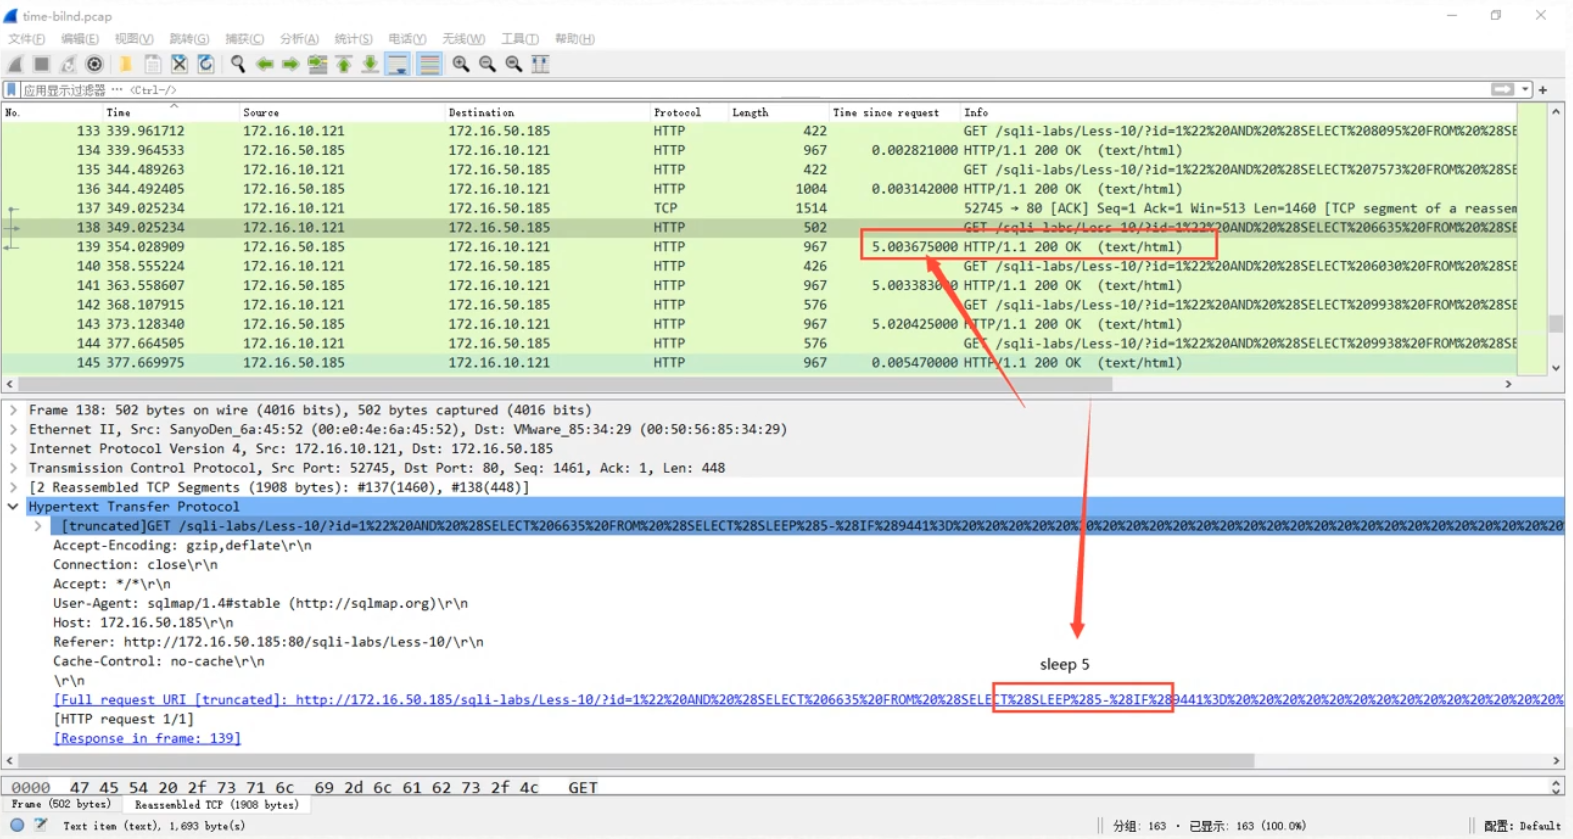Switch to Reassembled TCP (1908 bytes) tab
Image resolution: width=1573 pixels, height=839 pixels.
(x=216, y=805)
